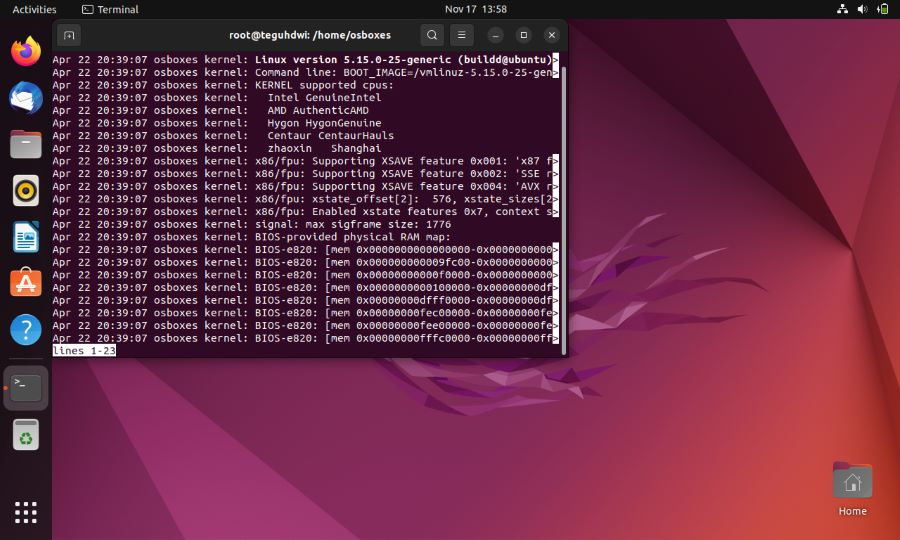Click the 'xstate_offset[2]: 576' line
Screen dimensions: 900x540
pos(305,199)
